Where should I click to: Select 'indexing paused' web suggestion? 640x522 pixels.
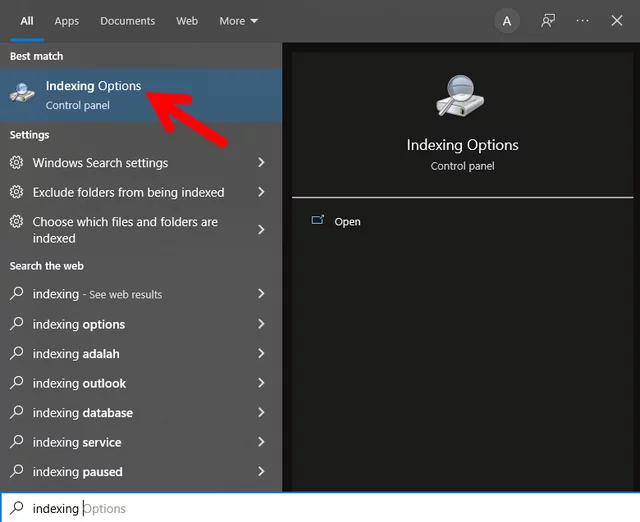click(141, 471)
